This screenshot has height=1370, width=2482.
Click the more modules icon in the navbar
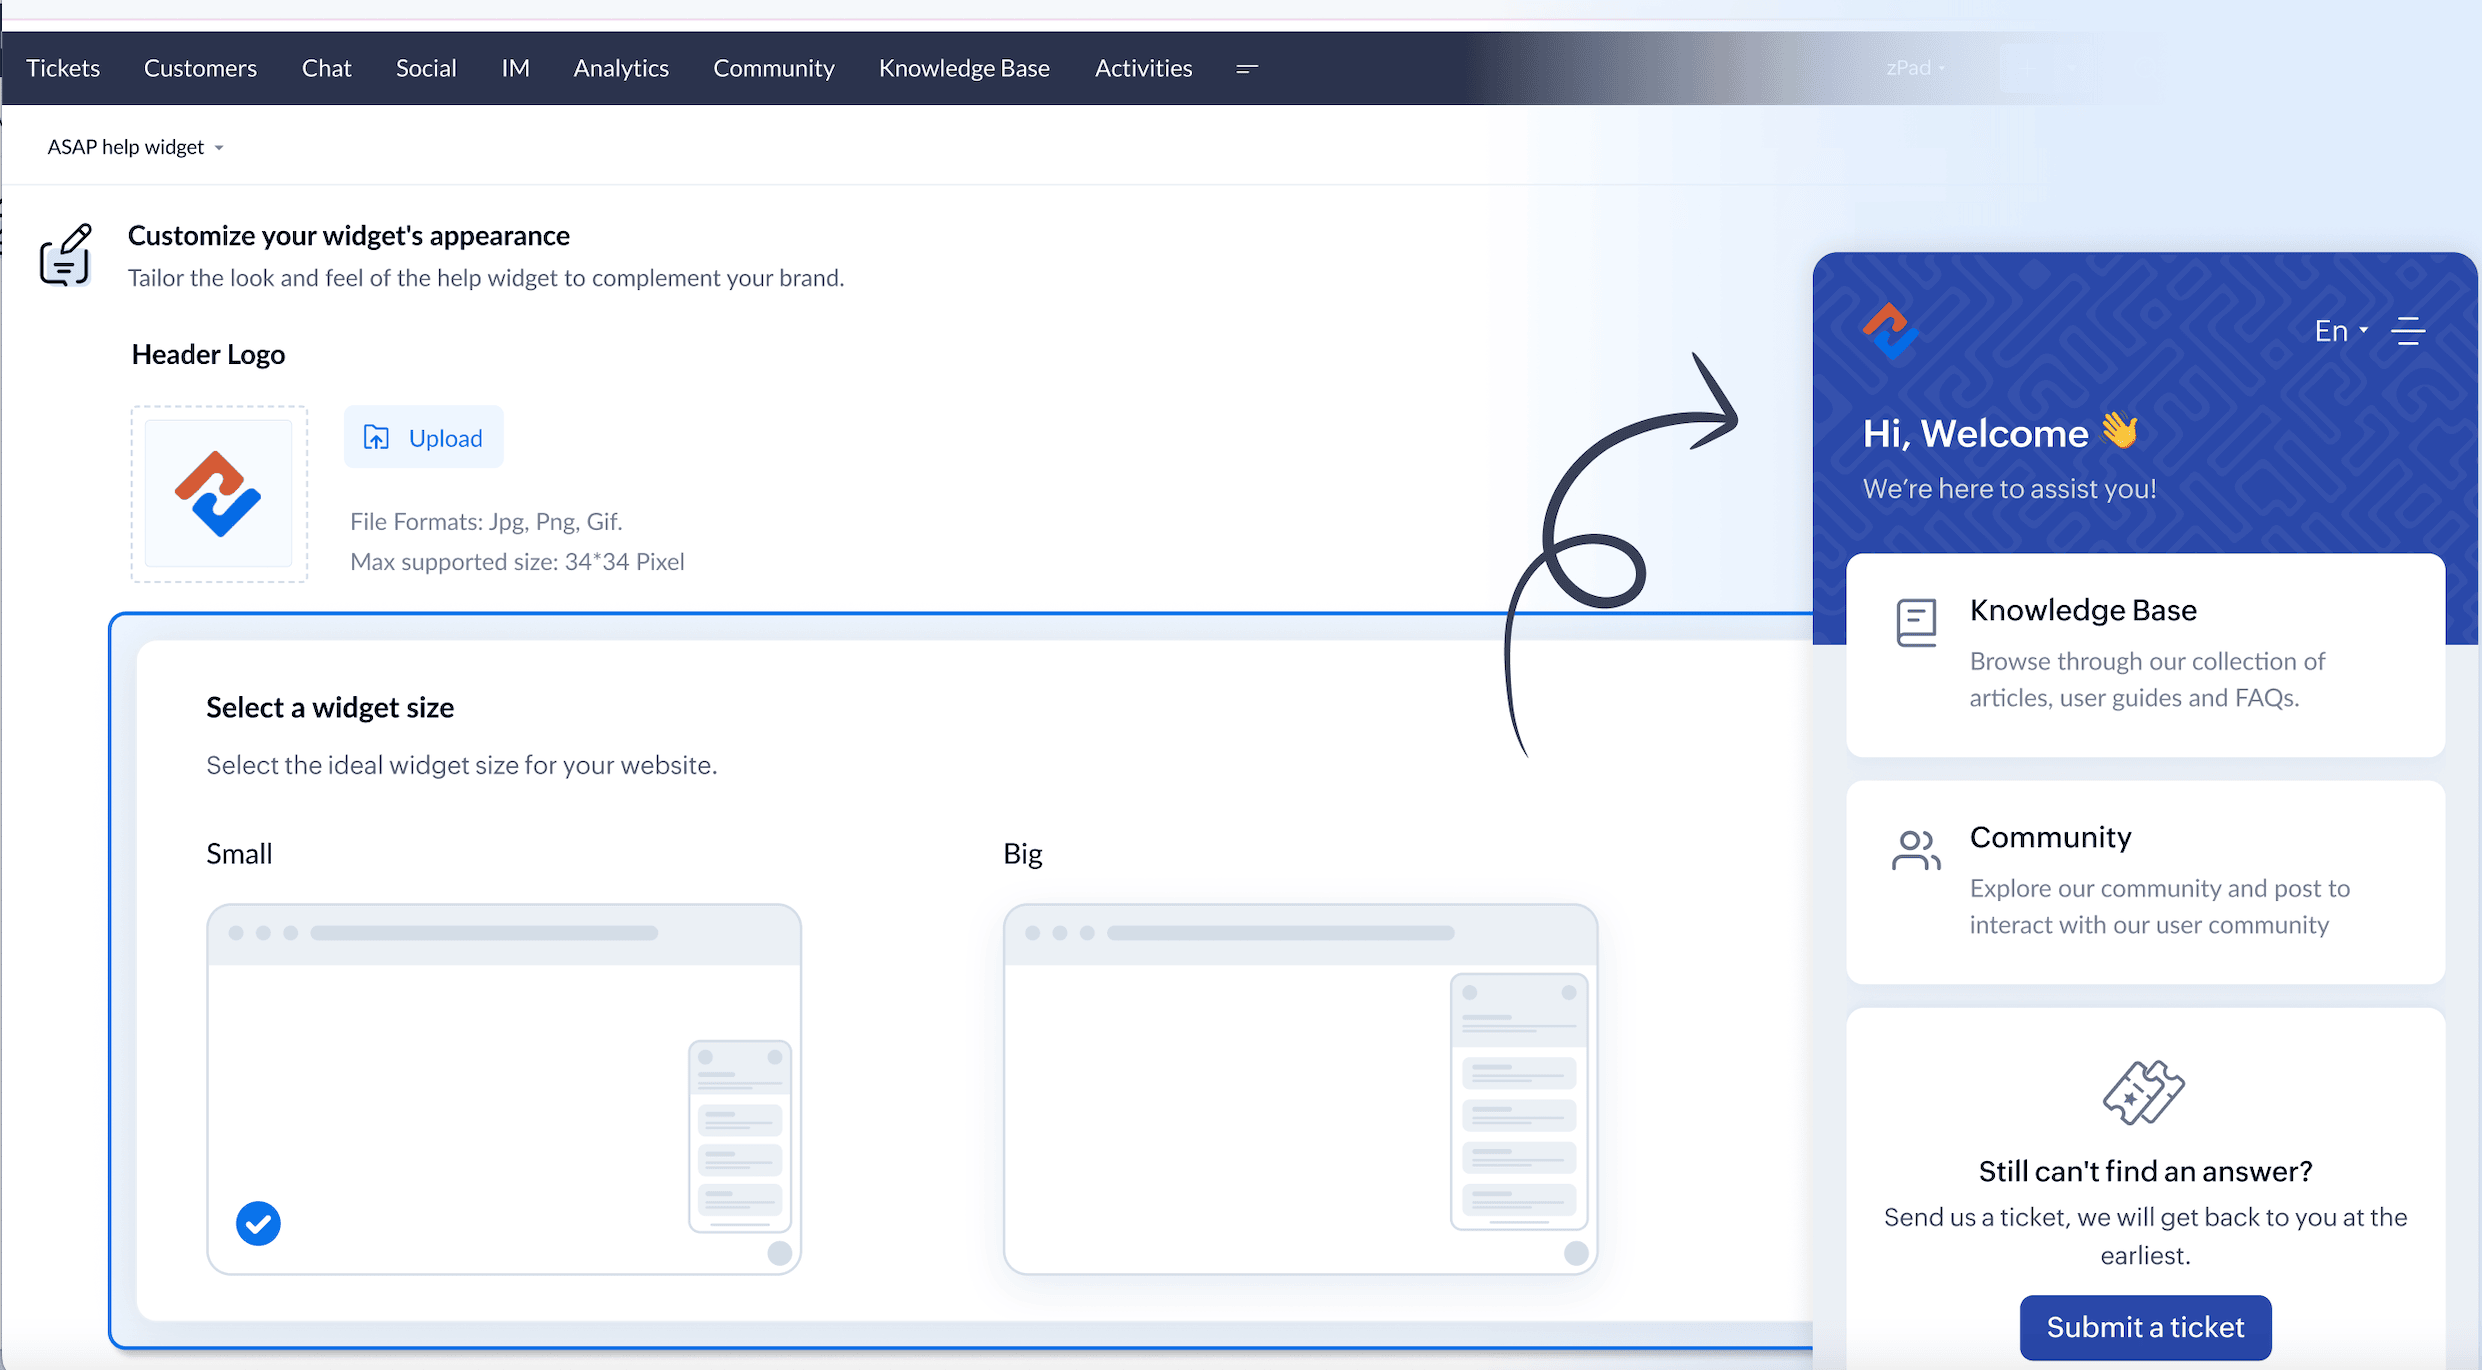(1246, 68)
